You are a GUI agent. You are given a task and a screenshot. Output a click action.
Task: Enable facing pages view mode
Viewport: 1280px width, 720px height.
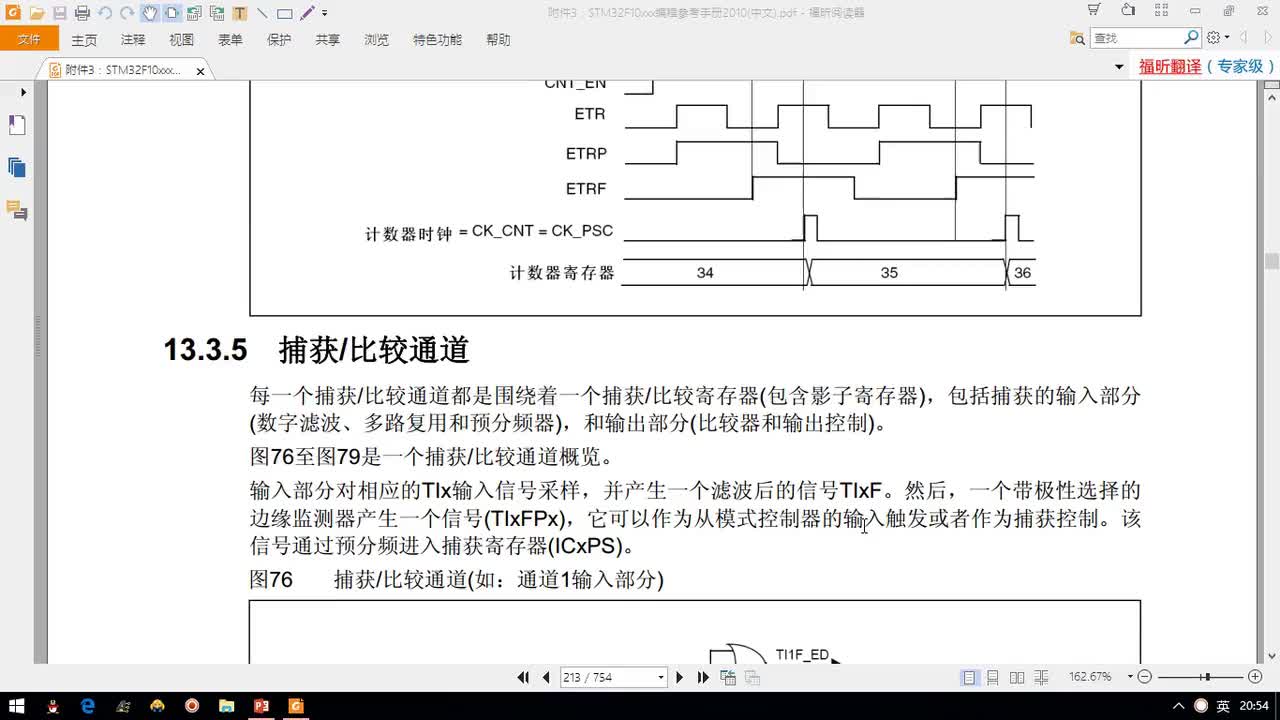pos(1017,677)
